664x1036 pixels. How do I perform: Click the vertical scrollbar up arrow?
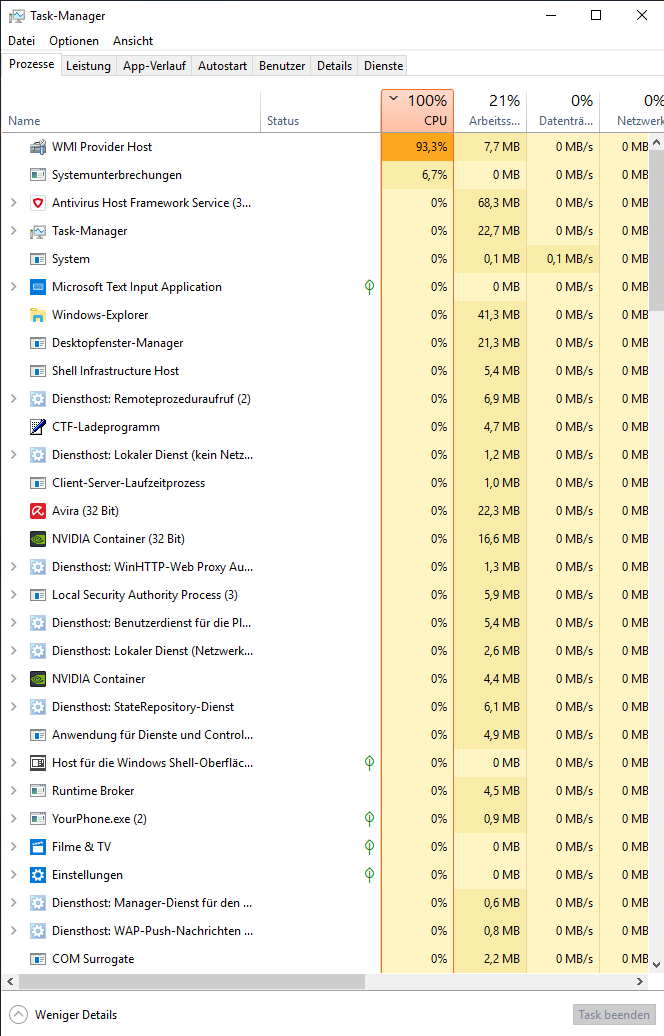tap(656, 141)
